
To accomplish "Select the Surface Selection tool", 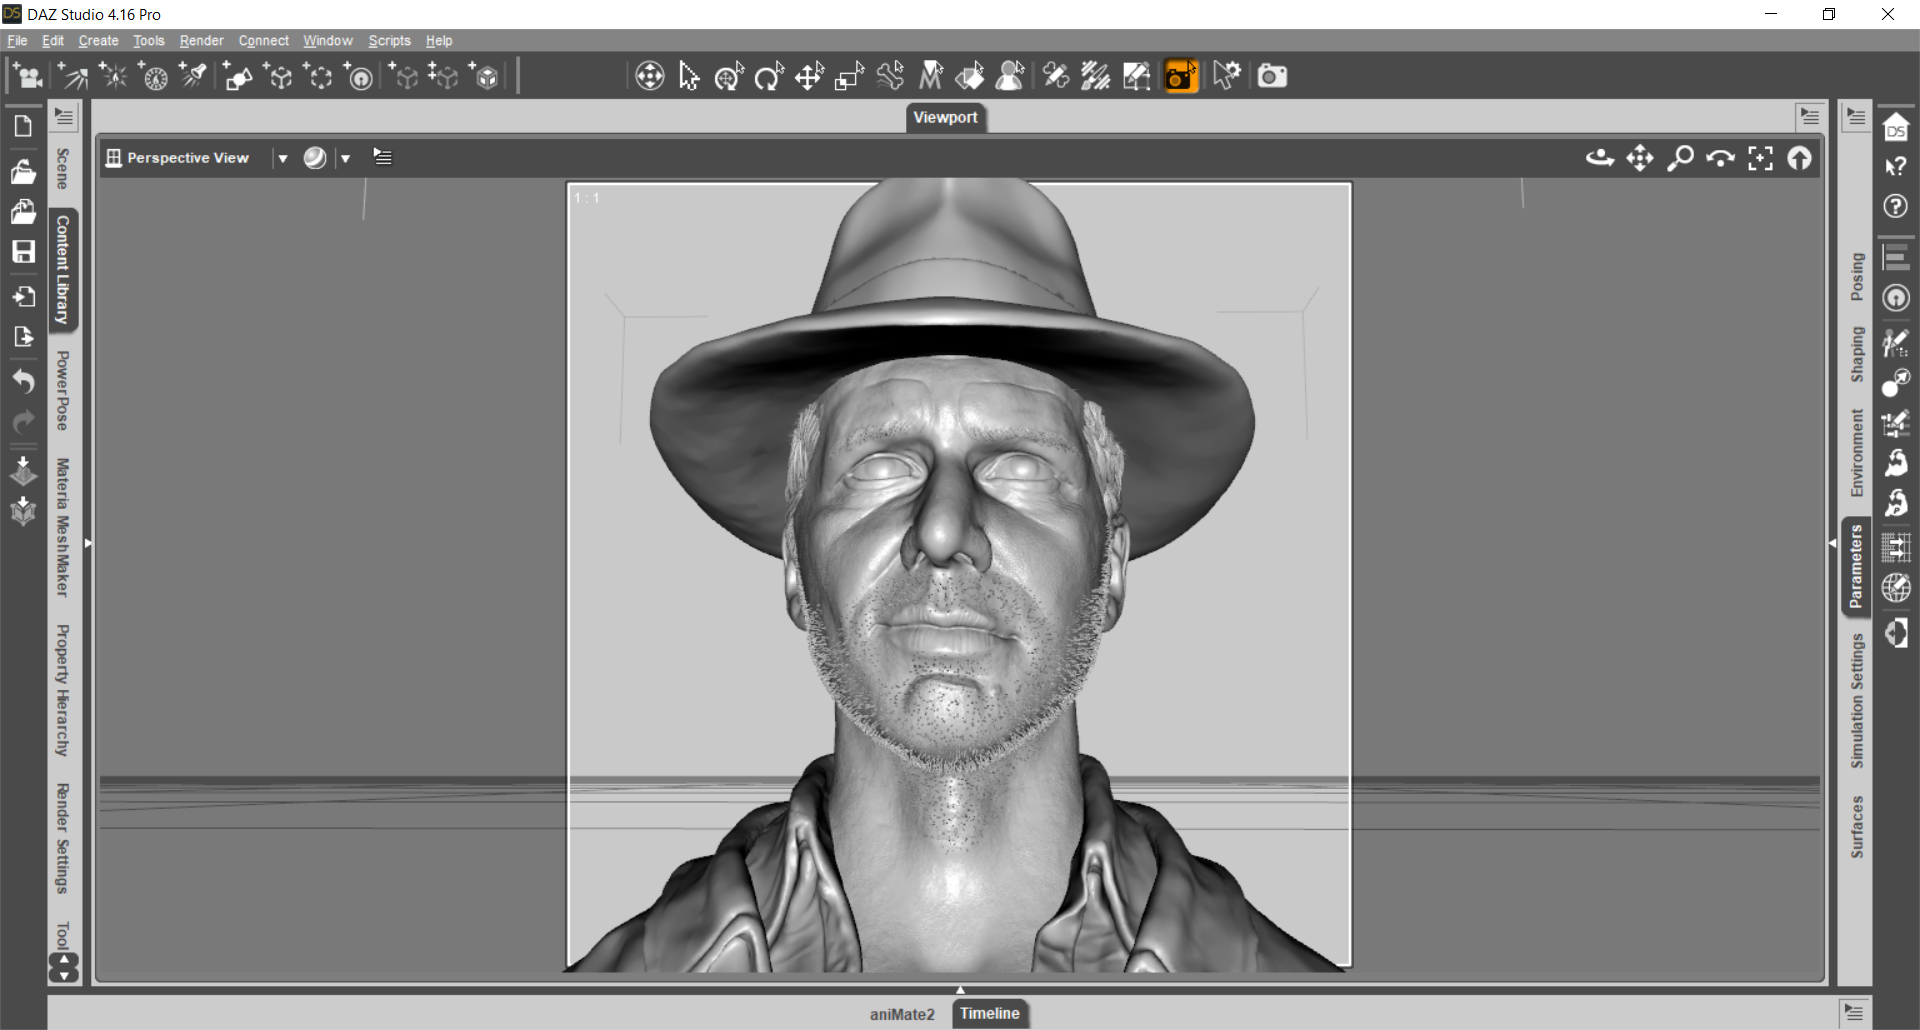I will pos(970,76).
